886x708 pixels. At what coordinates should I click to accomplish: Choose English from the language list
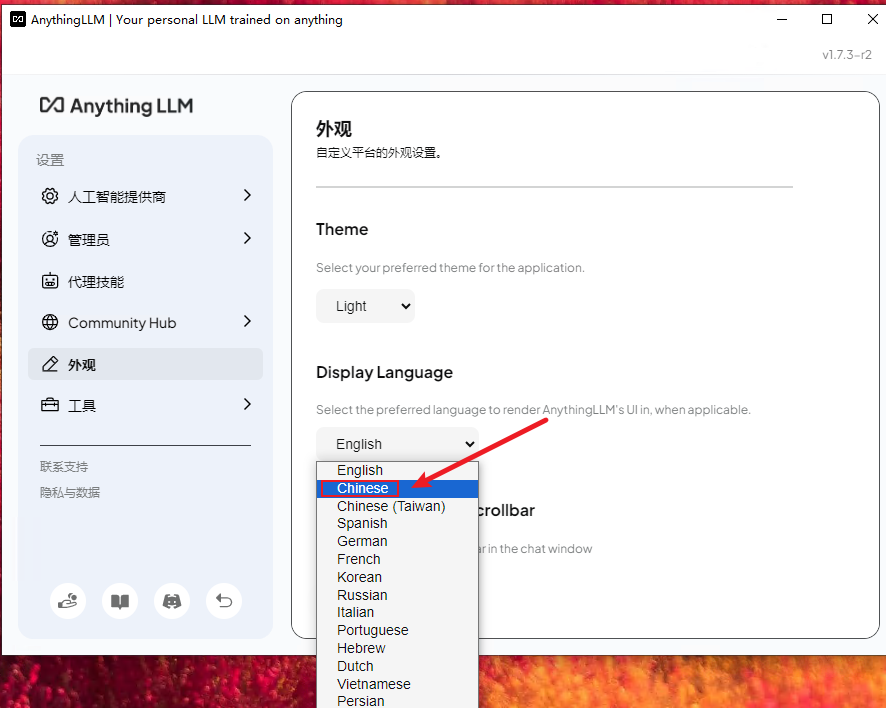pos(397,470)
